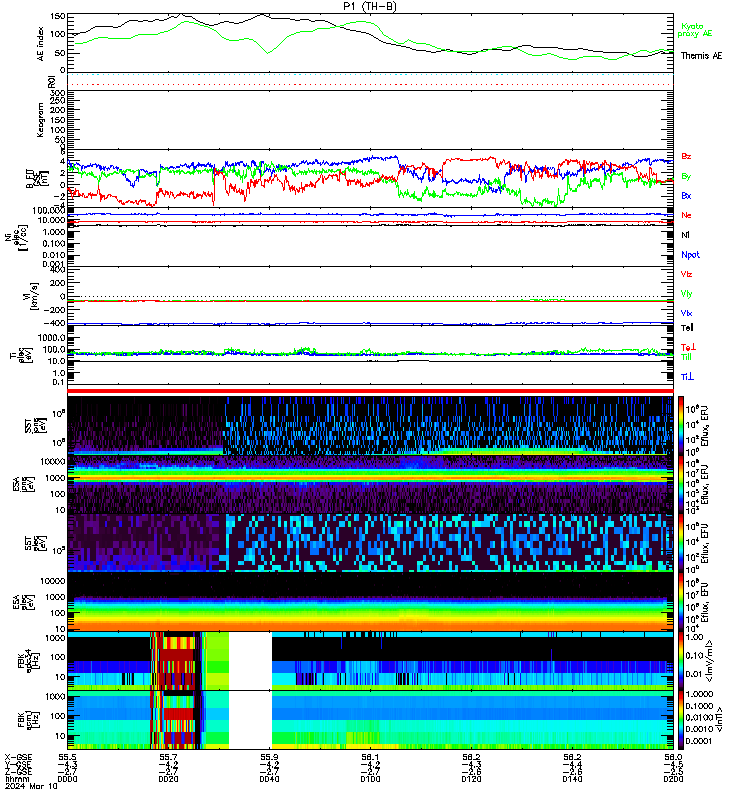Select the Themis AE legend label

pyautogui.click(x=702, y=56)
